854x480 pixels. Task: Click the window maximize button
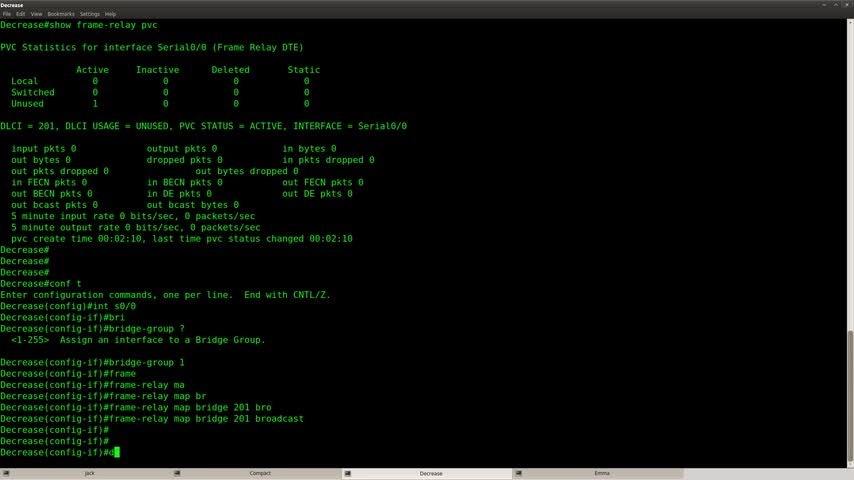point(835,5)
